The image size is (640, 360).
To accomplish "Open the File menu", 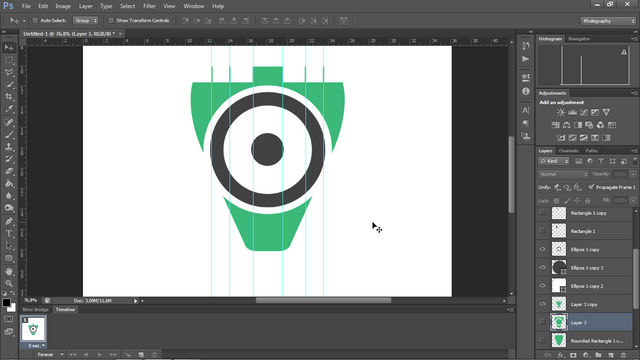I will tap(26, 6).
